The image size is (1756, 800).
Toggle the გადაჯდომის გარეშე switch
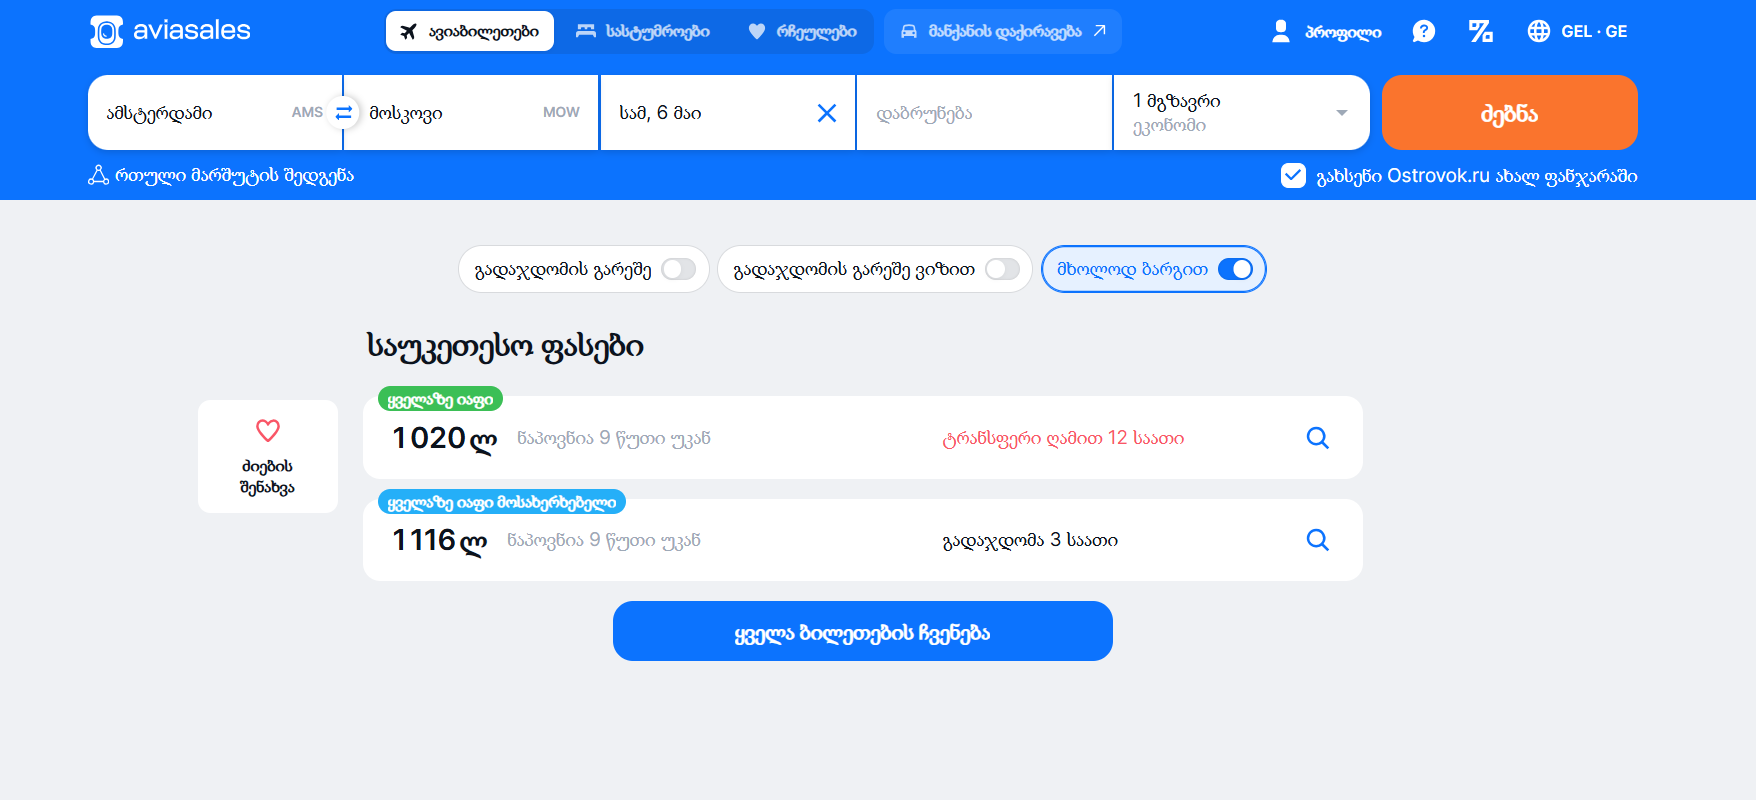[679, 269]
